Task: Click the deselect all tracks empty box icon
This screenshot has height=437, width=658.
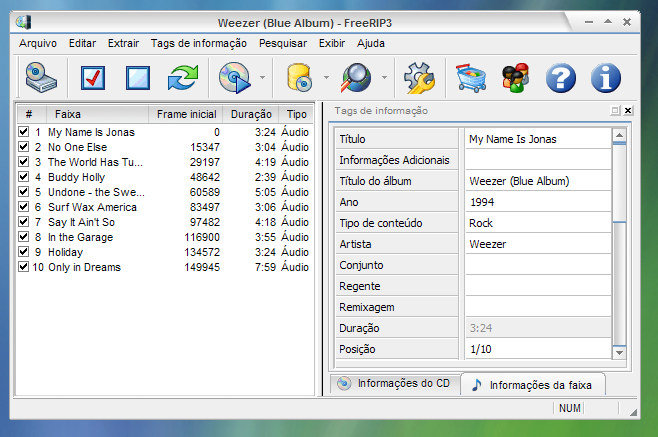Action: coord(138,78)
